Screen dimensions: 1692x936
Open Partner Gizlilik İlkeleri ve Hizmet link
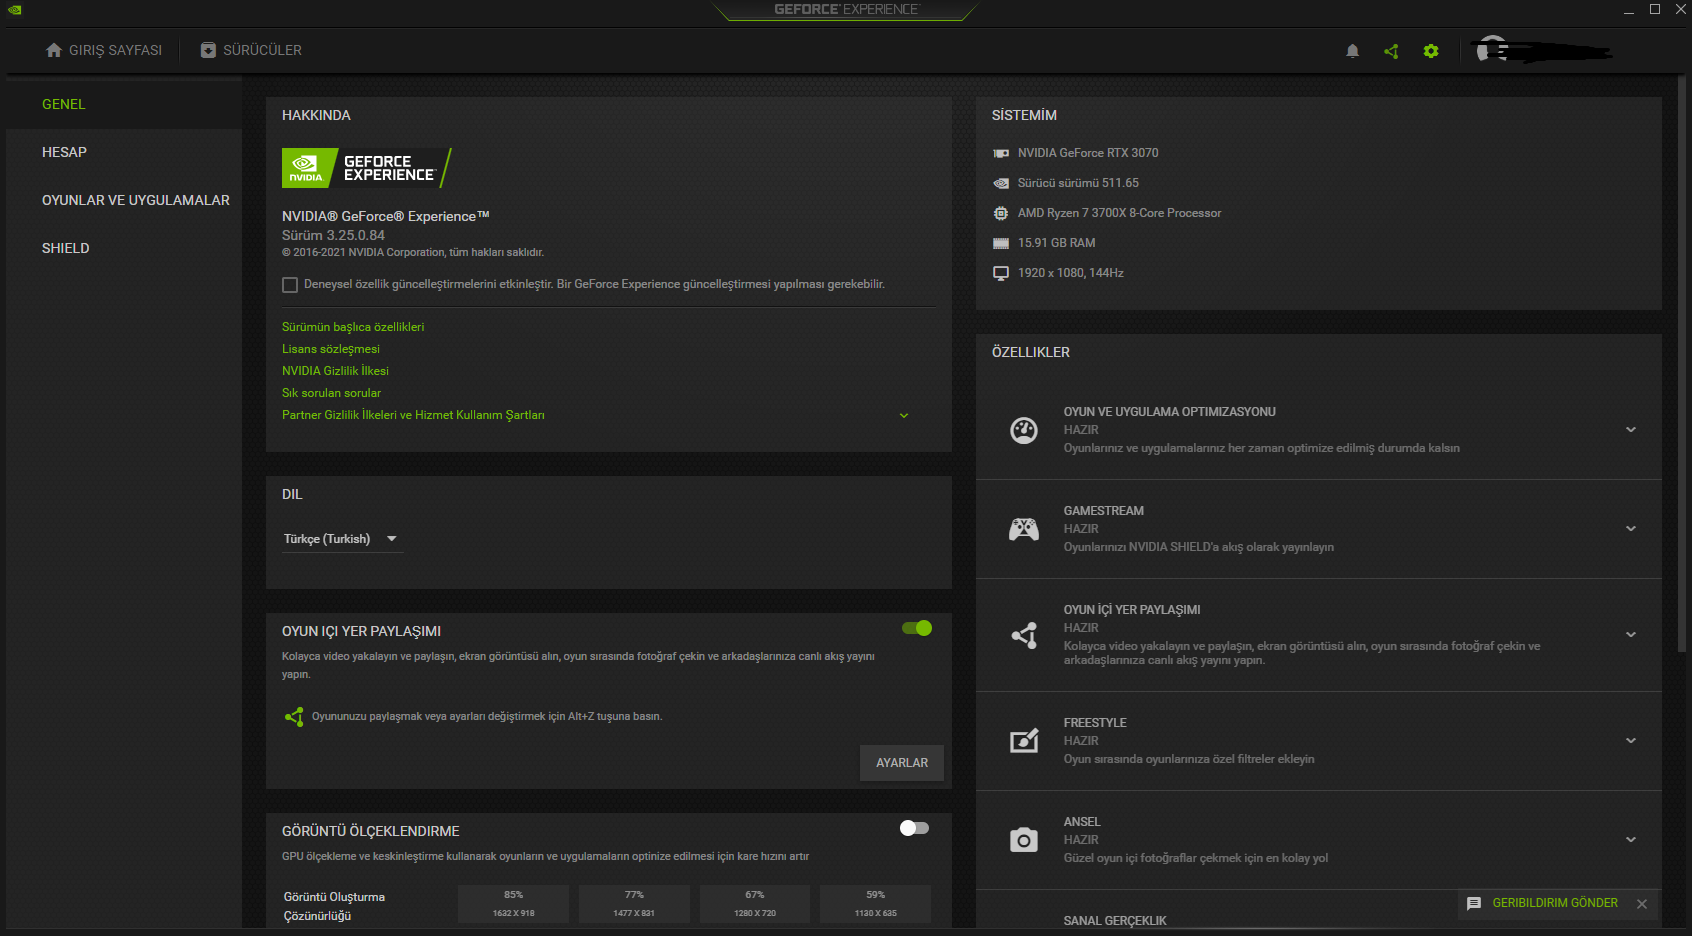pyautogui.click(x=413, y=415)
